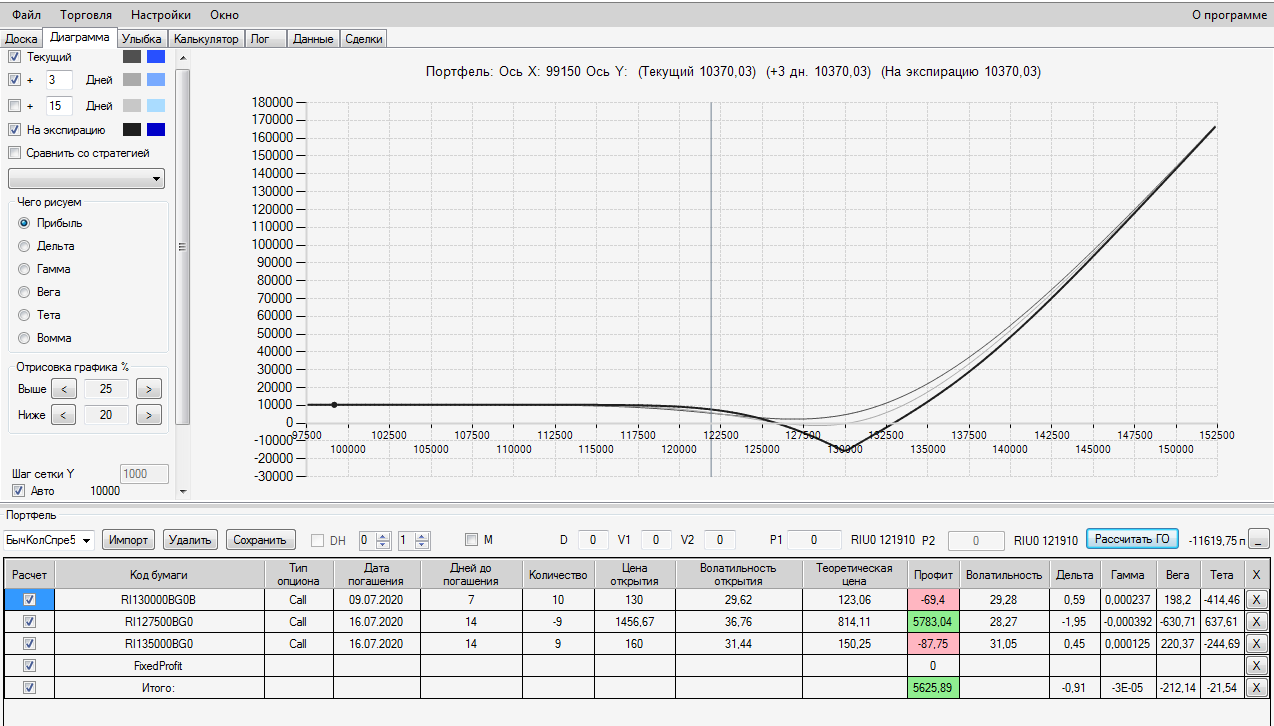Open the strategy comparison dropdown

point(86,179)
